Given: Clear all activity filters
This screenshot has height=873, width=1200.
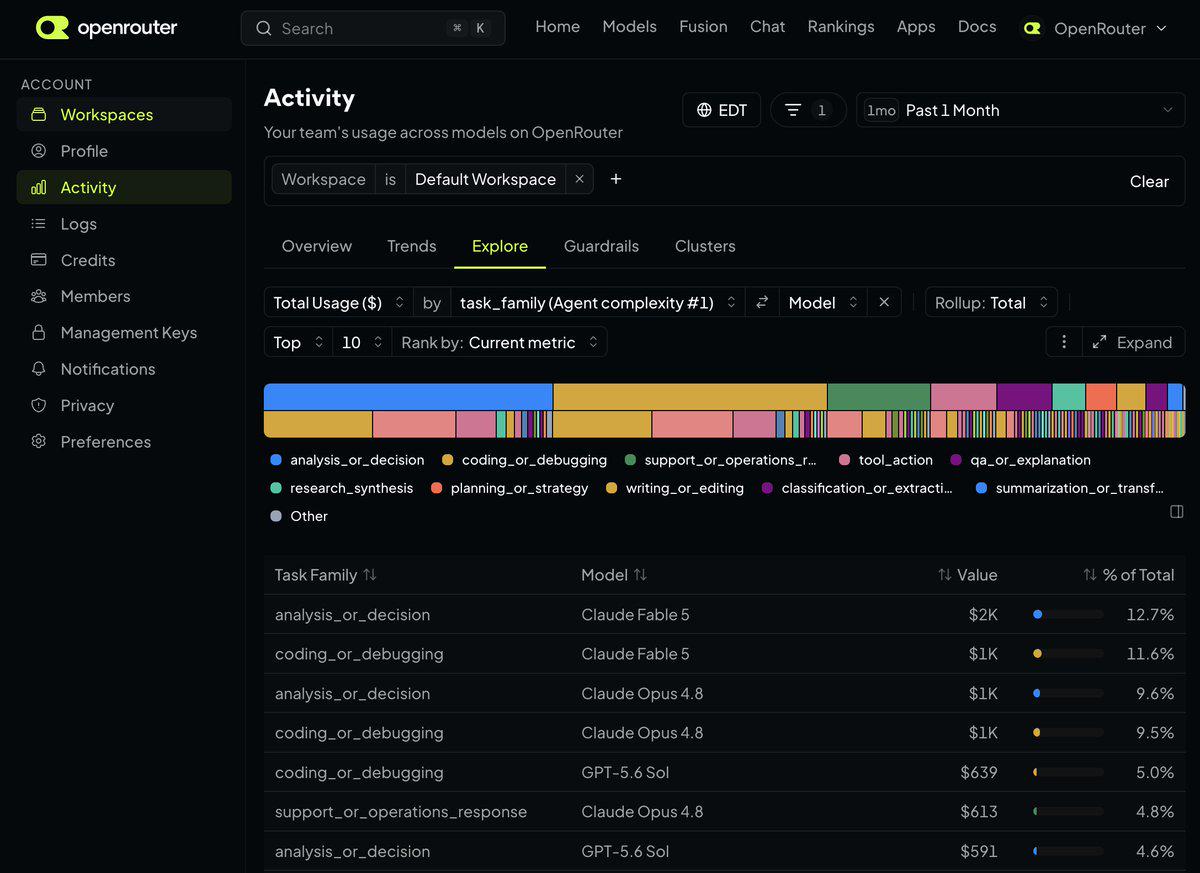Looking at the screenshot, I should [1149, 181].
